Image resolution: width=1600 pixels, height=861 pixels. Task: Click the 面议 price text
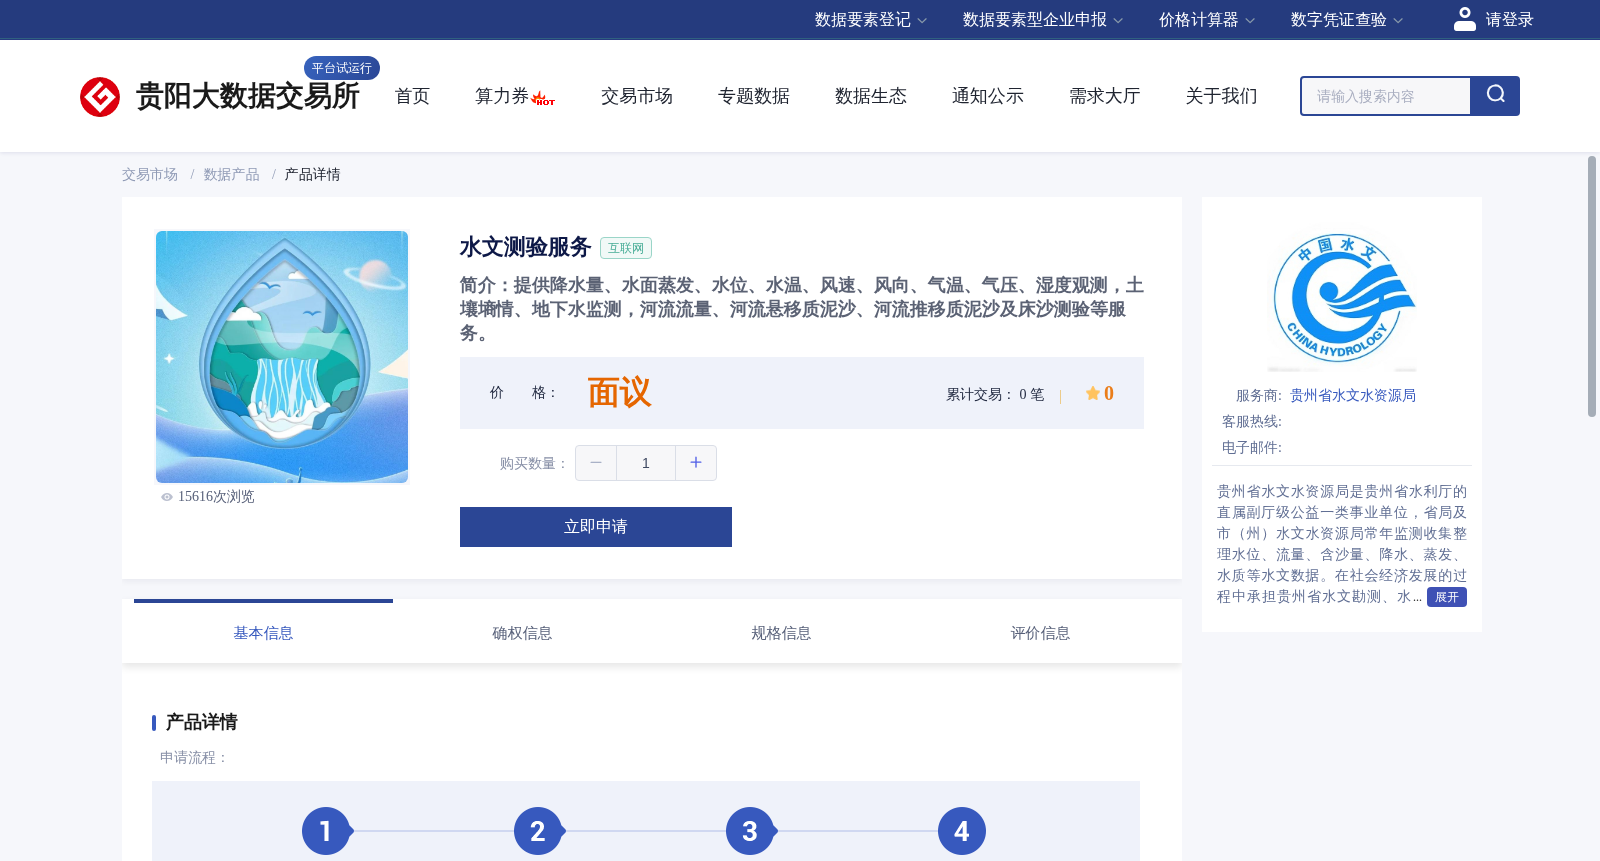point(620,393)
